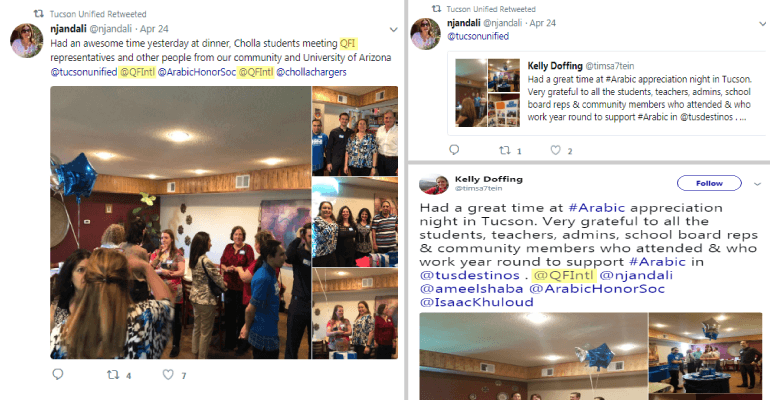Image resolution: width=770 pixels, height=400 pixels.
Task: Open the #Arabic hashtag in Kelly's tweet
Action: click(x=597, y=208)
